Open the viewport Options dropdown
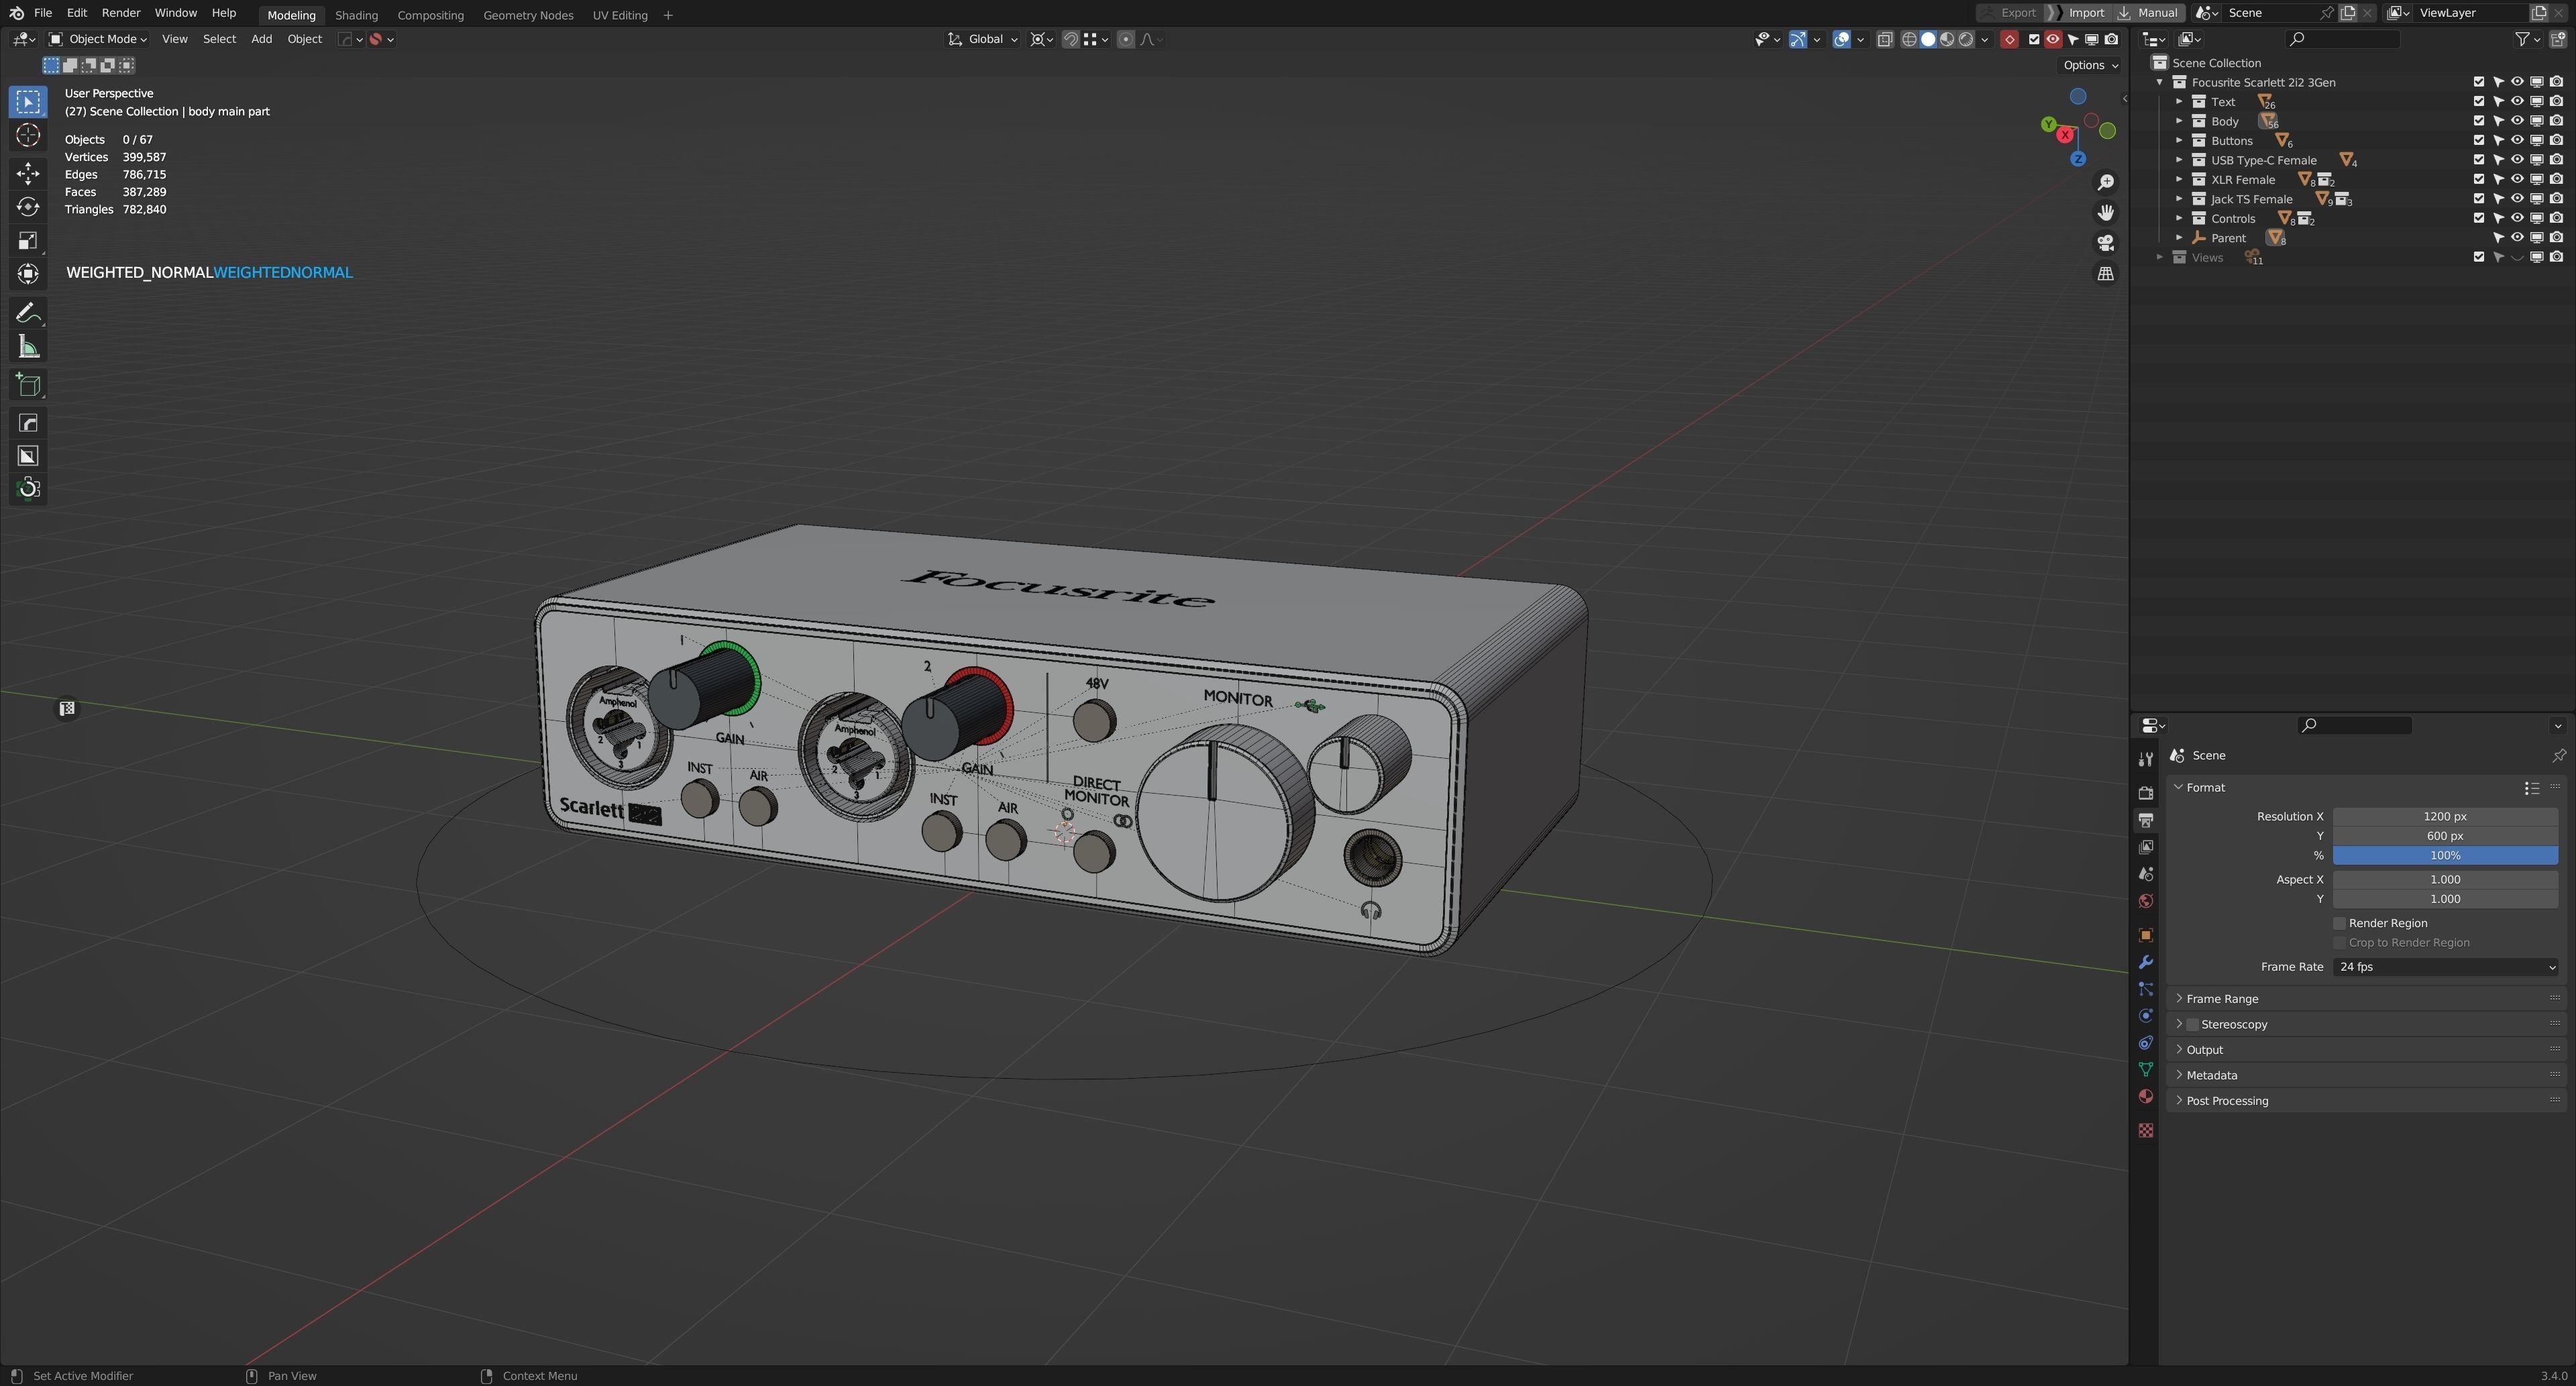This screenshot has width=2576, height=1386. (2090, 65)
